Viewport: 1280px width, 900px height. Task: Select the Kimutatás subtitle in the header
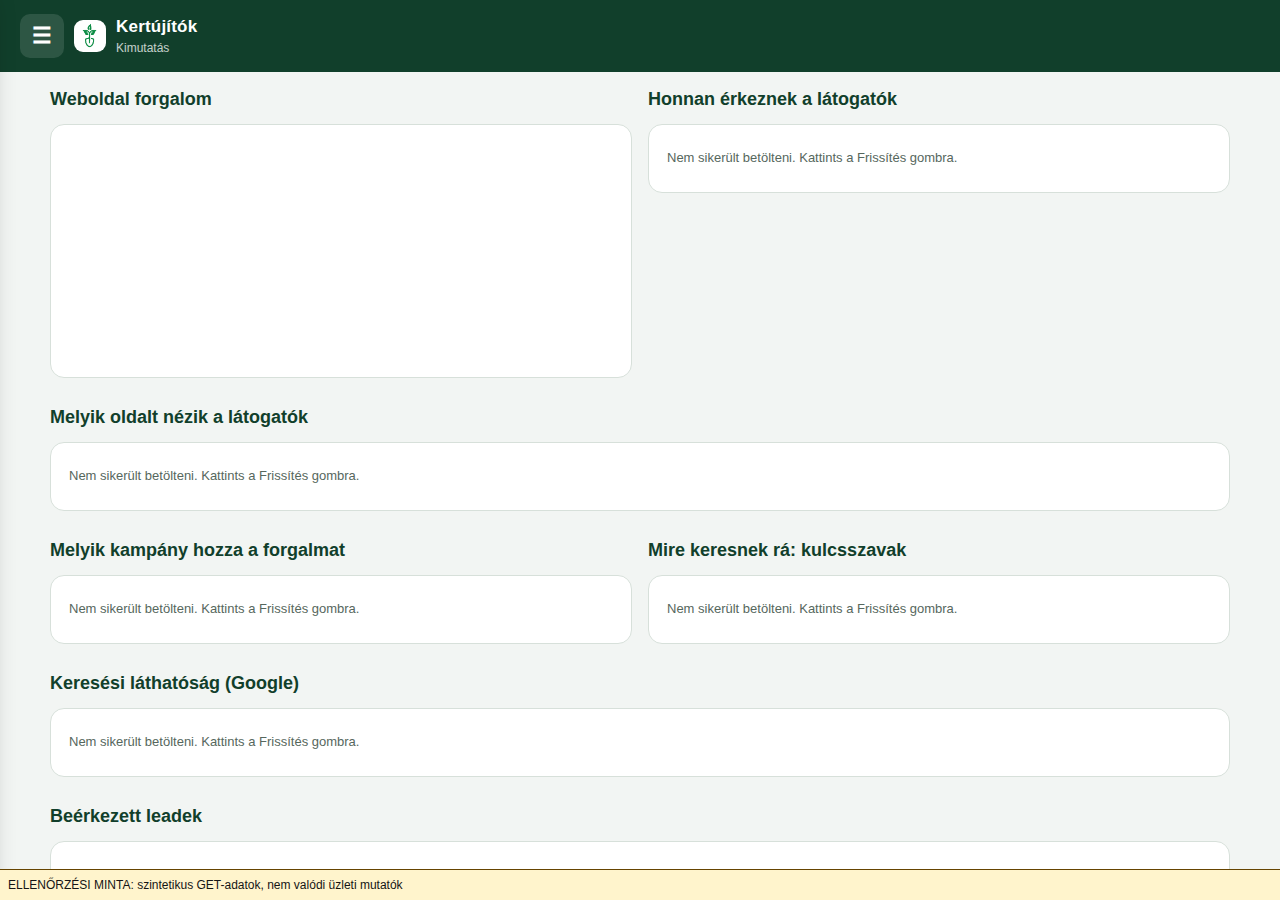[143, 48]
